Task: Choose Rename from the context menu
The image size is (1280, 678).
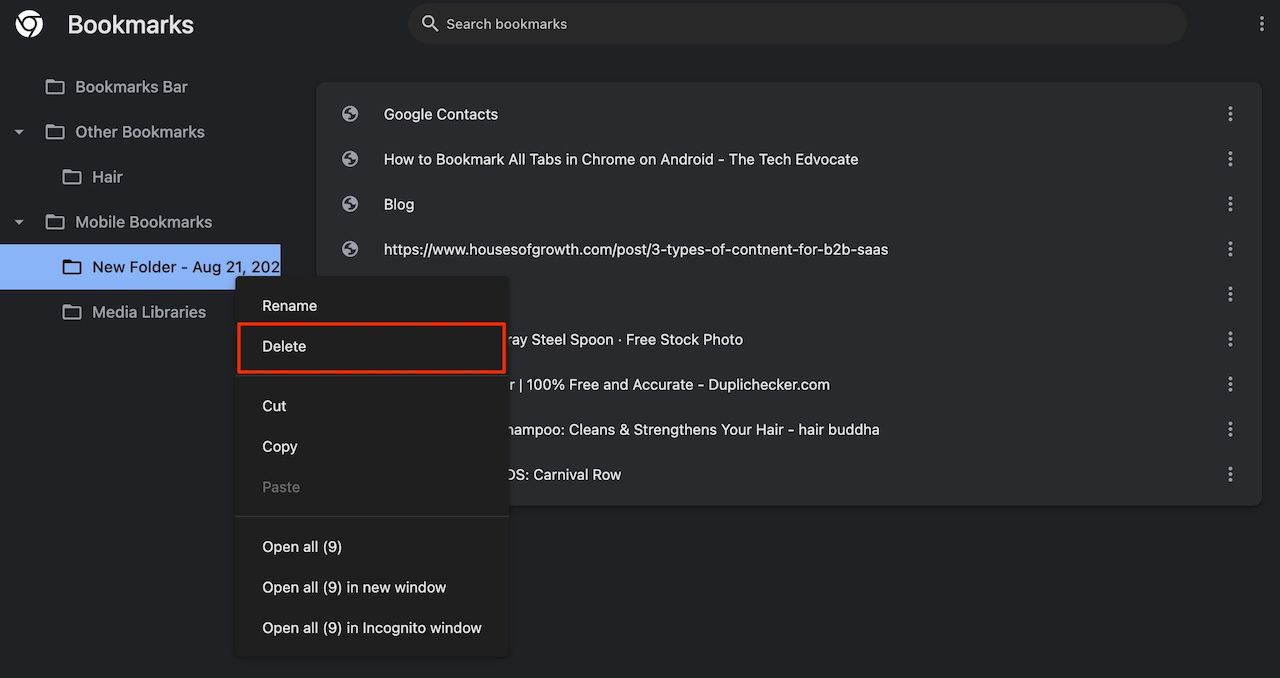Action: point(289,305)
